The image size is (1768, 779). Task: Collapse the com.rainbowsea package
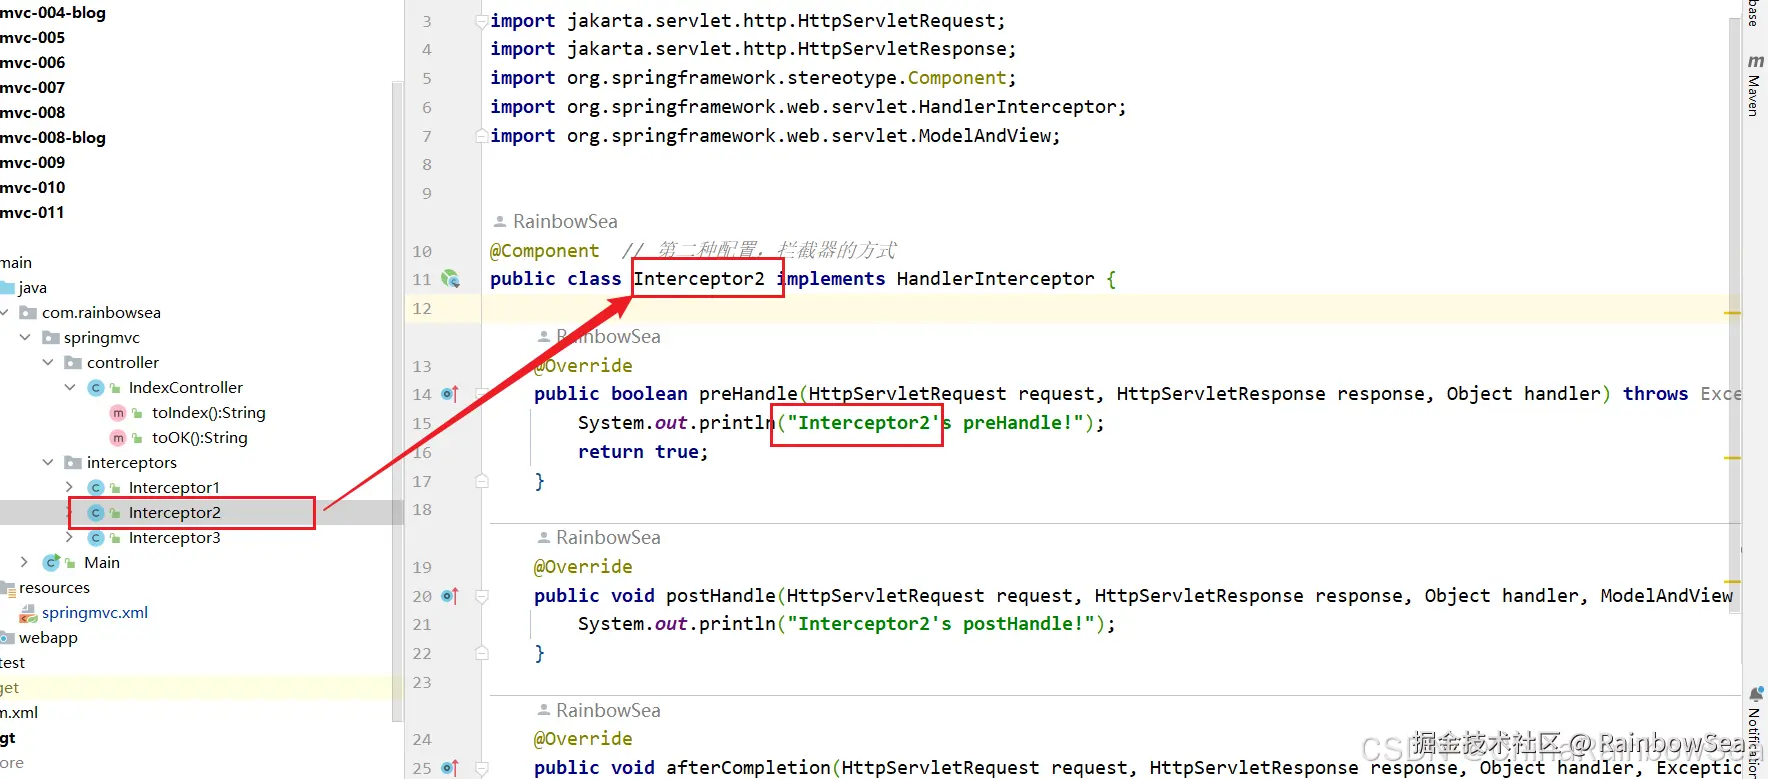coord(4,313)
